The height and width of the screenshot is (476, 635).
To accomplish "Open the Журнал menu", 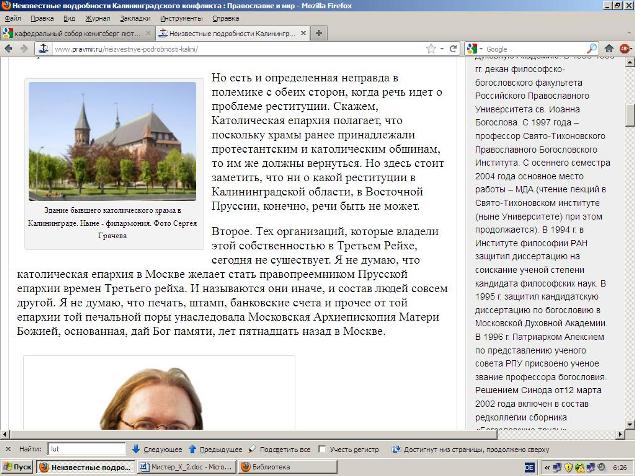I will pyautogui.click(x=98, y=19).
